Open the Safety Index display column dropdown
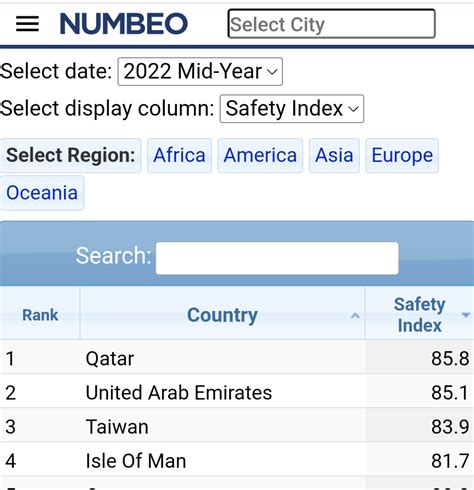This screenshot has height=490, width=474. point(292,109)
